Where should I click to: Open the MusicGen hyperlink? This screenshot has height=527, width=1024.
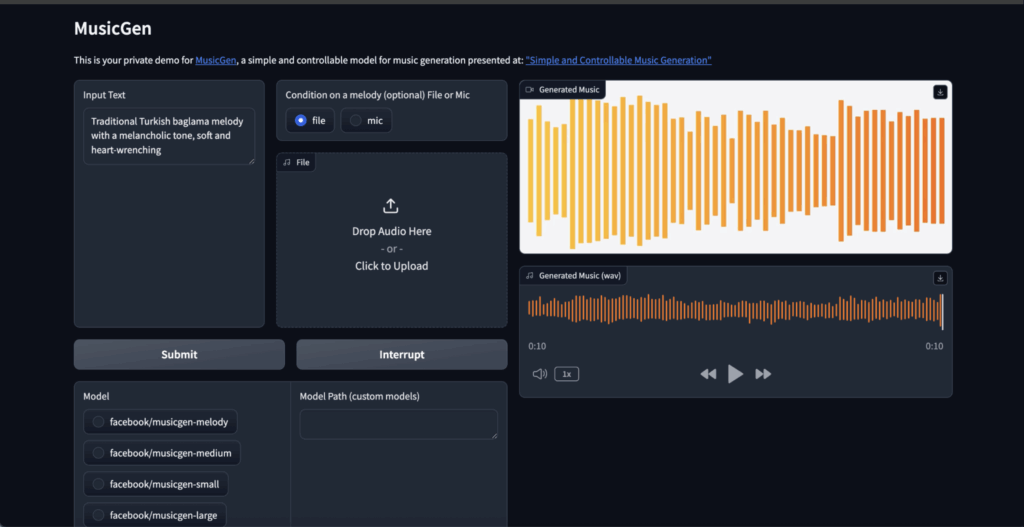click(215, 61)
